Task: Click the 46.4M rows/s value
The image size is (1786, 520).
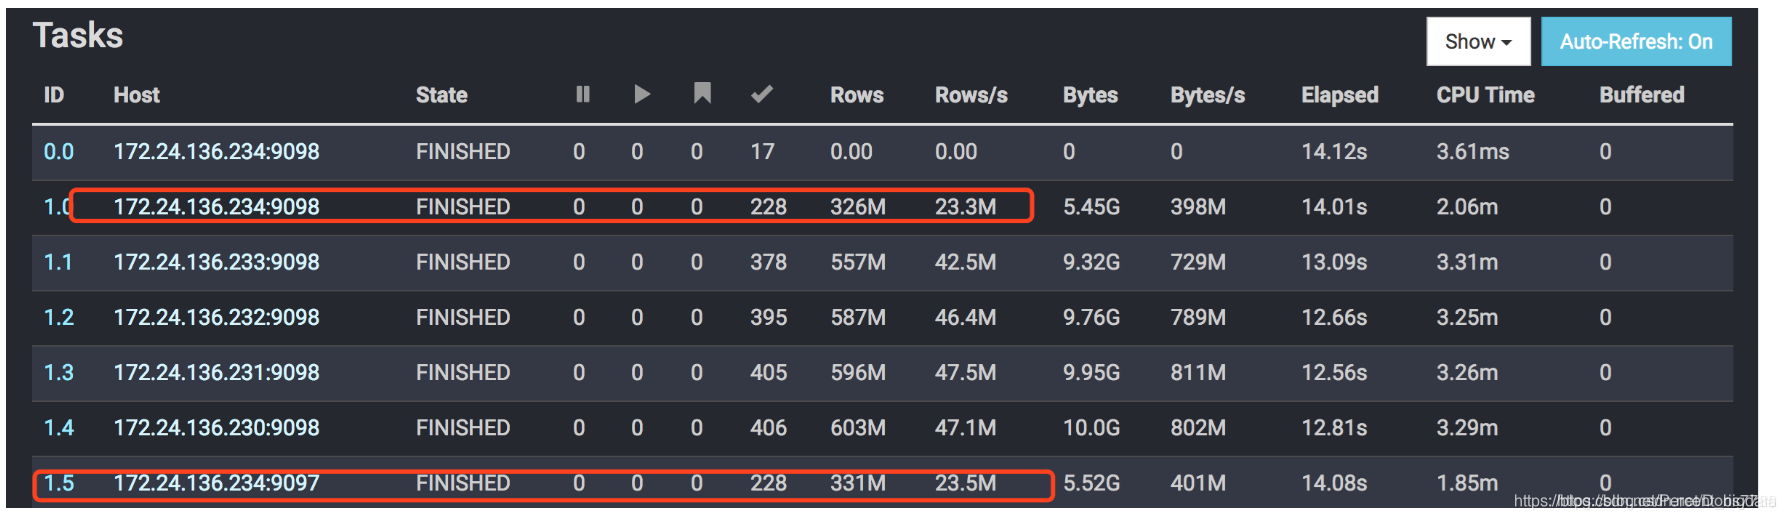Action: pyautogui.click(x=966, y=317)
